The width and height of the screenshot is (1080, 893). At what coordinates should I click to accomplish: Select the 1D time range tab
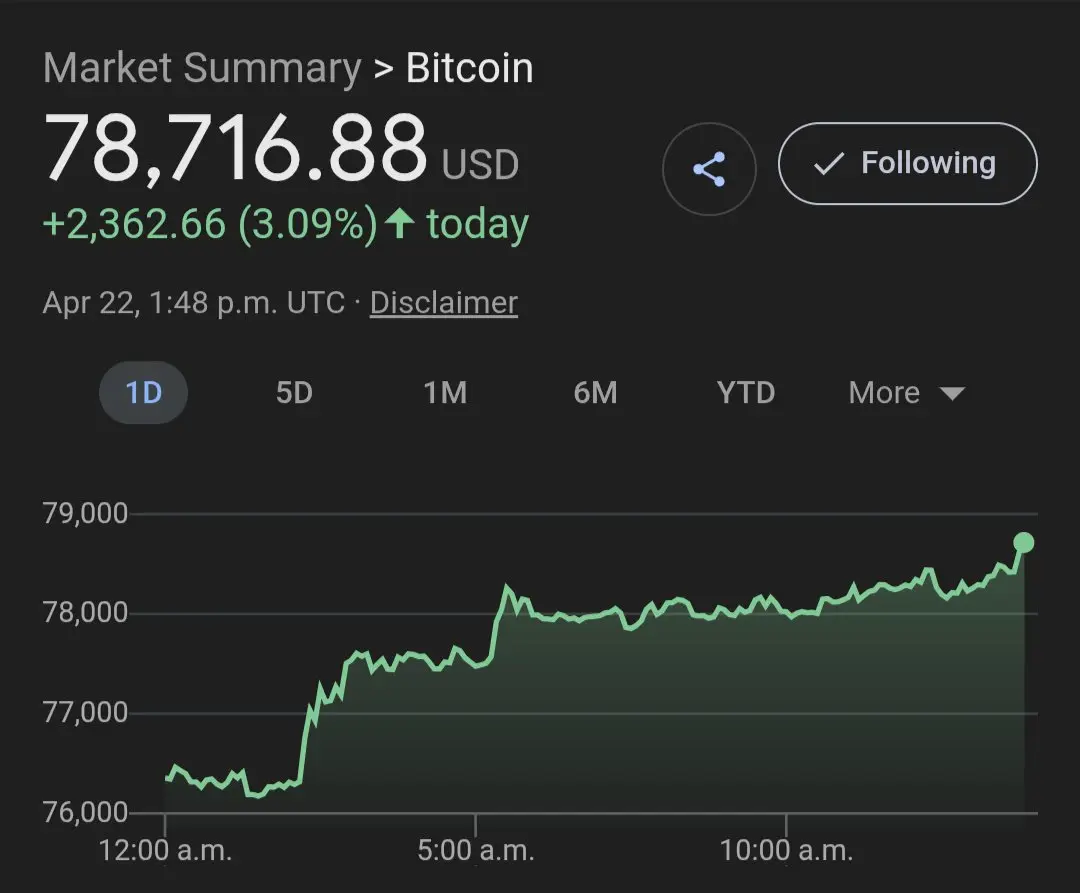143,393
